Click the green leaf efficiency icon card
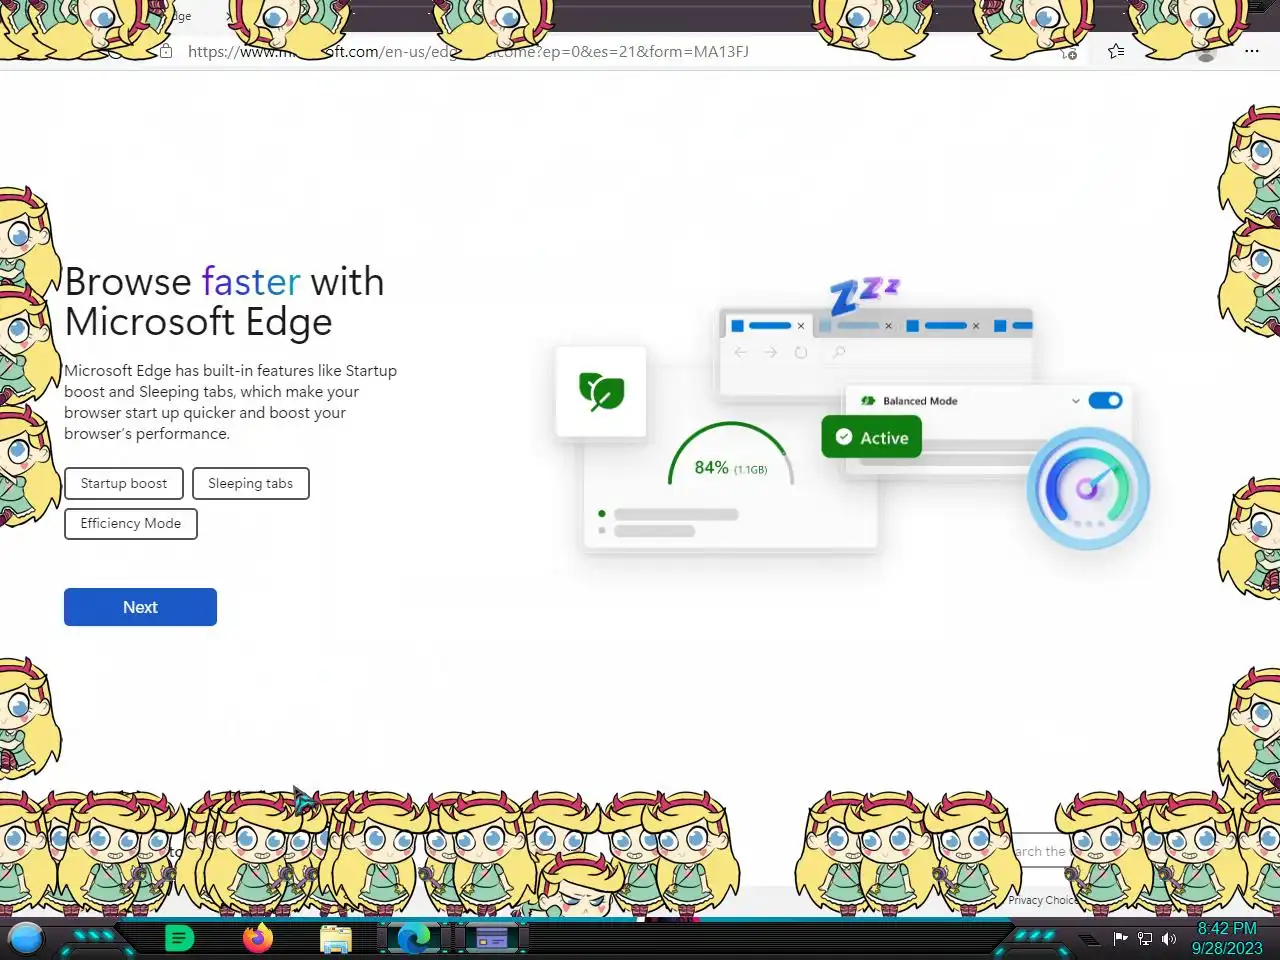The image size is (1280, 960). [x=601, y=391]
